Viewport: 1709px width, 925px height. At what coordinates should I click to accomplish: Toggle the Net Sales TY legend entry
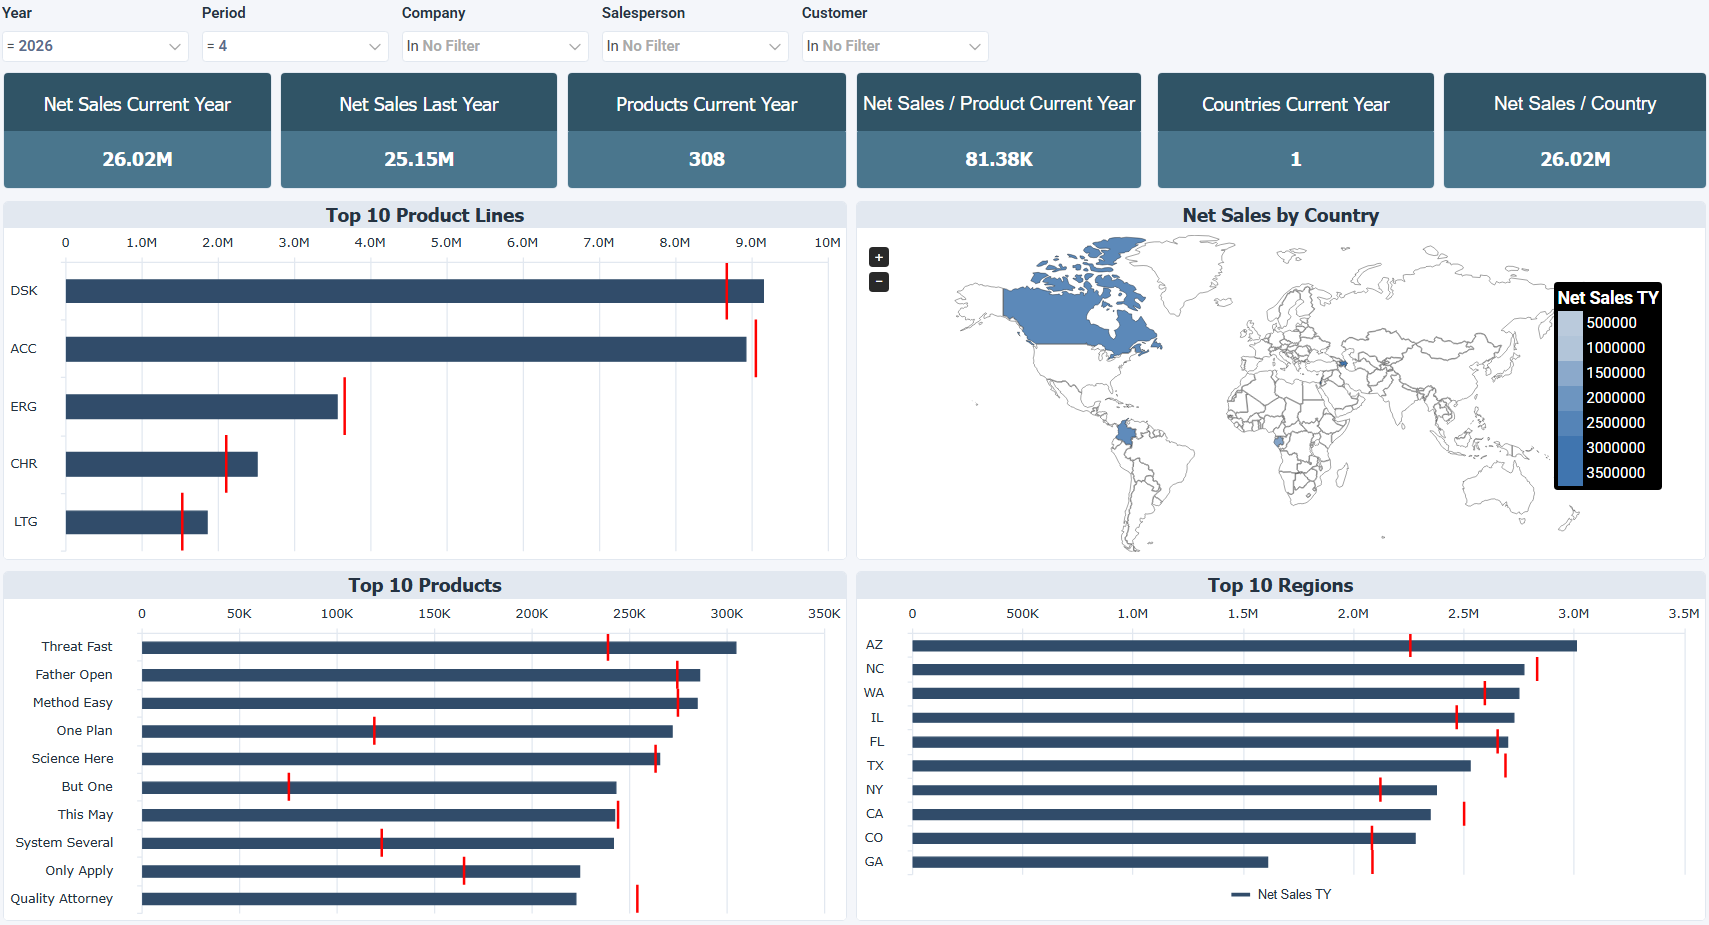coord(1281,895)
